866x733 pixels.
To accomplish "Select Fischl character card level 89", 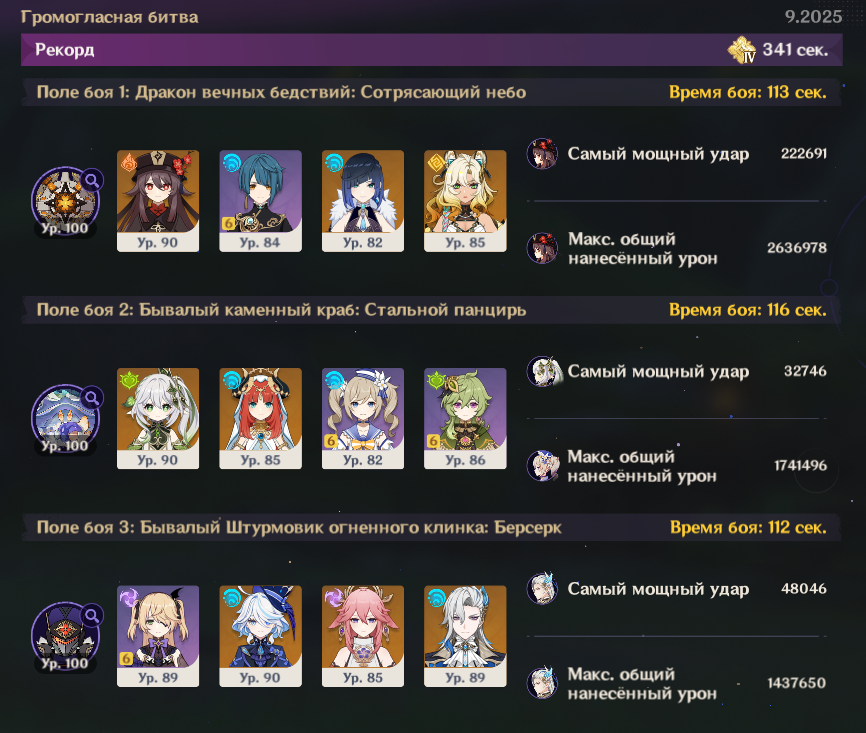I will click(x=158, y=636).
